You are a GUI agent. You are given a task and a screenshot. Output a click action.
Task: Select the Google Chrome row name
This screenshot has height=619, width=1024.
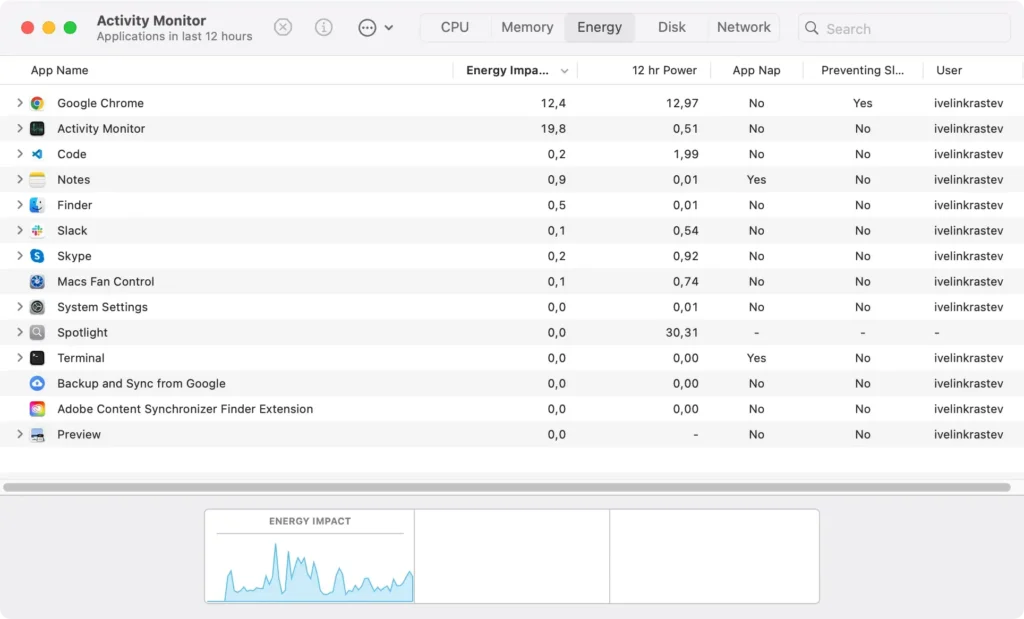point(100,103)
